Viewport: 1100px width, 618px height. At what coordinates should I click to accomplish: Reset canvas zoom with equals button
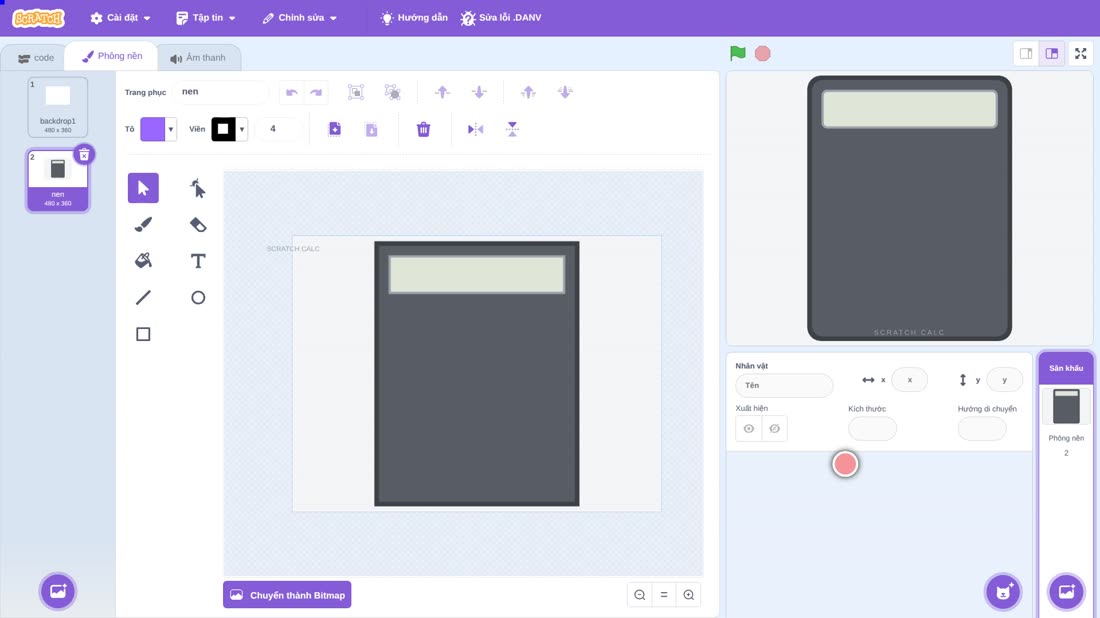(664, 595)
